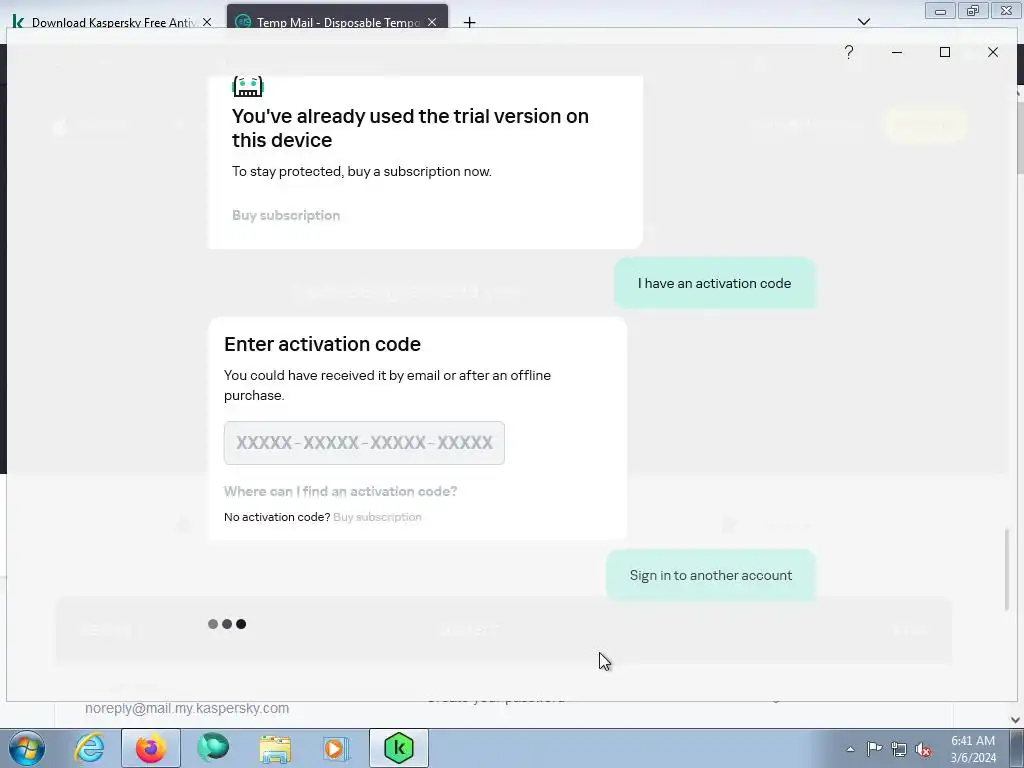Click the browser page scrollbar down arrow

pyautogui.click(x=1016, y=720)
